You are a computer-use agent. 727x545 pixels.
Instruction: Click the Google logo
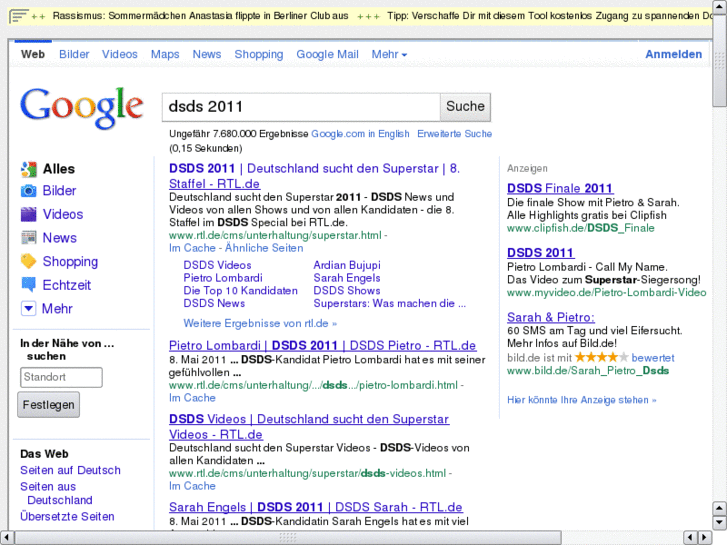82,109
